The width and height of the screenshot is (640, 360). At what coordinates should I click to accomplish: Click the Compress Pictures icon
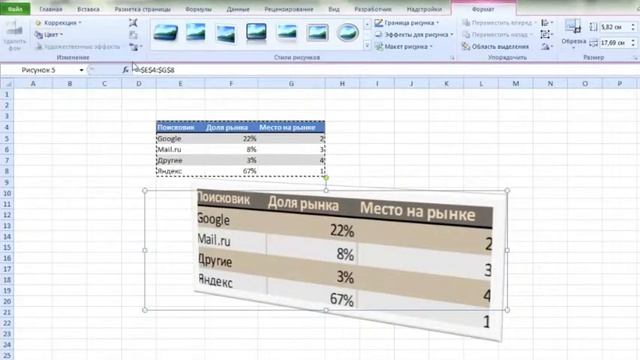point(133,23)
